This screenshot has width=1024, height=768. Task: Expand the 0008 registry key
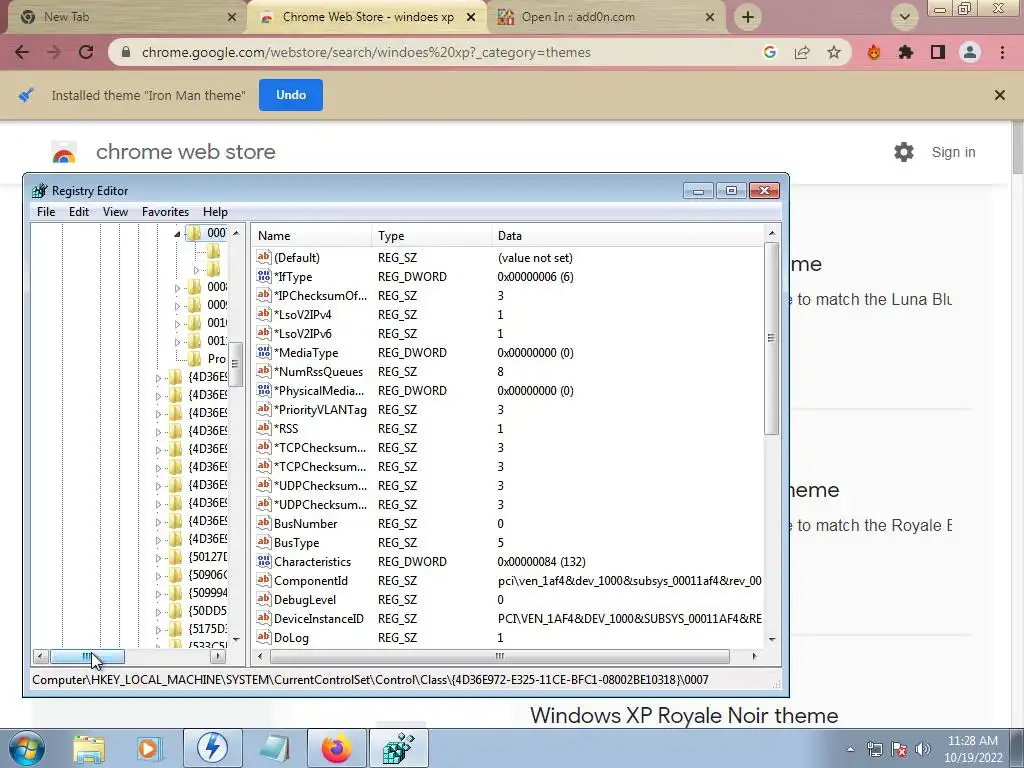[x=177, y=287]
